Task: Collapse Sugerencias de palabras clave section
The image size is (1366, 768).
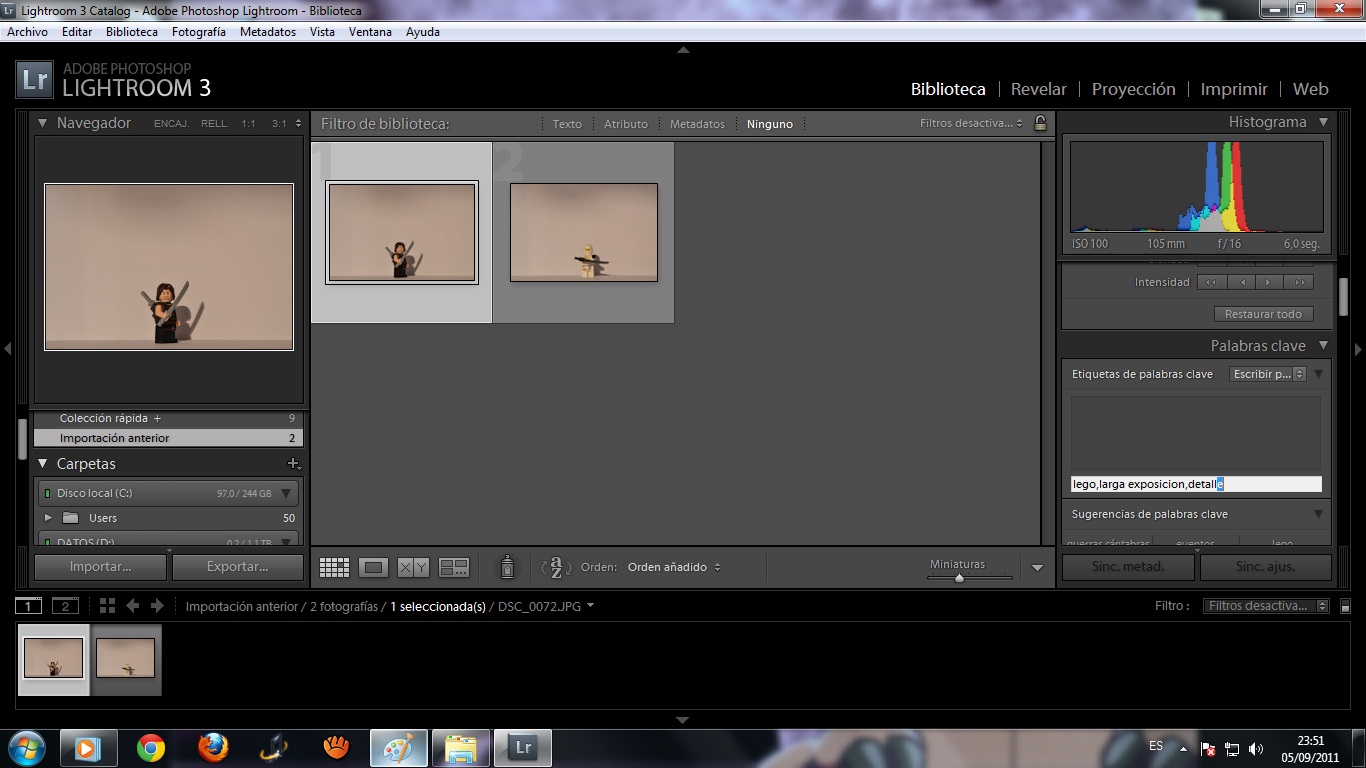Action: click(1319, 514)
